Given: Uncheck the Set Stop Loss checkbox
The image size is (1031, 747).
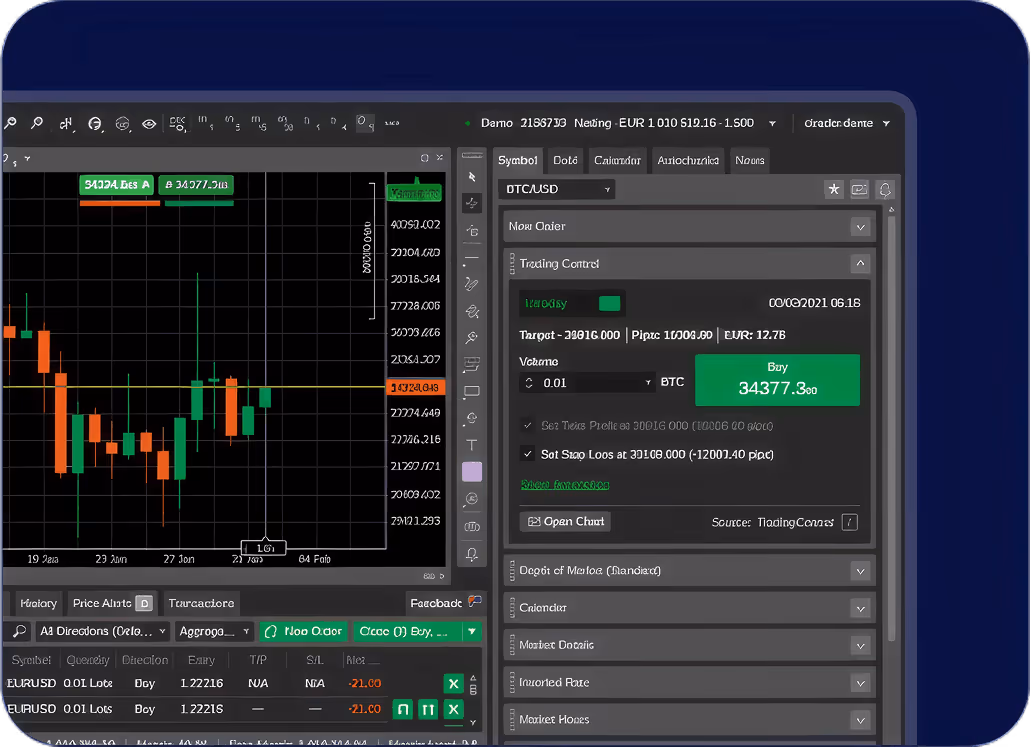Looking at the screenshot, I should pos(527,454).
